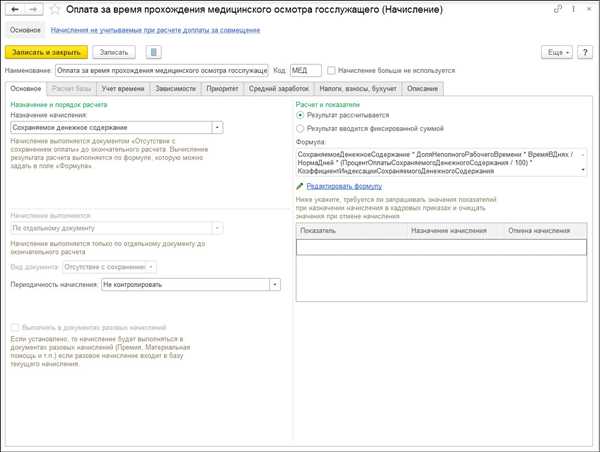Select the 'Результат рассчитывается' radio button

(302, 115)
